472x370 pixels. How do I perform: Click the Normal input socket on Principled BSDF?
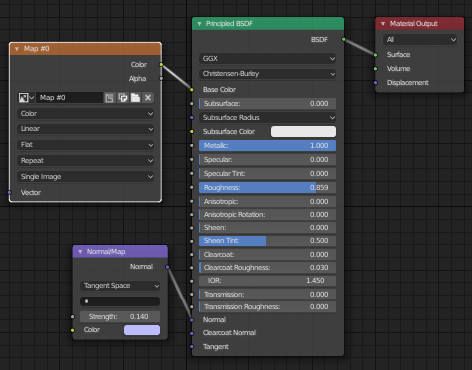tap(192, 320)
